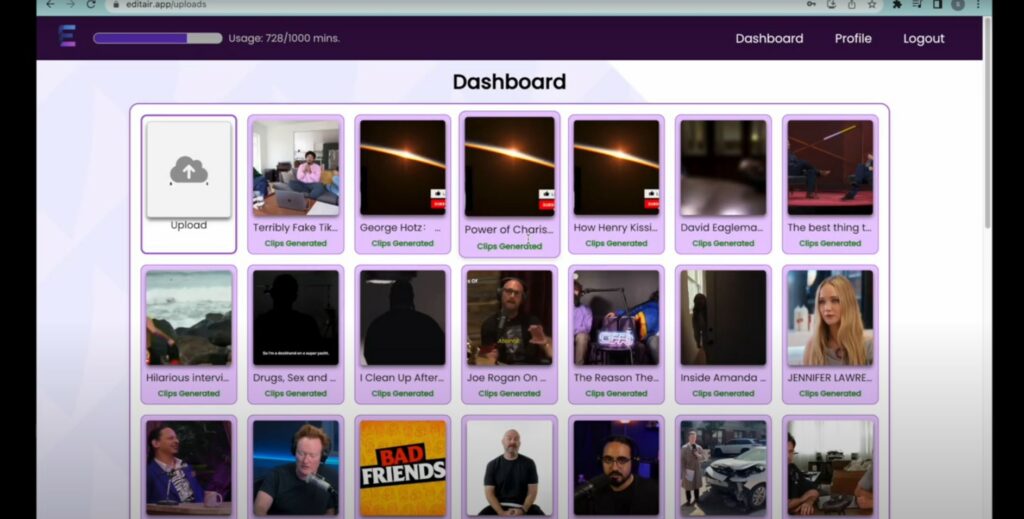Open the I Clean Up After... video thumbnail
Image resolution: width=1024 pixels, height=519 pixels.
pos(402,318)
